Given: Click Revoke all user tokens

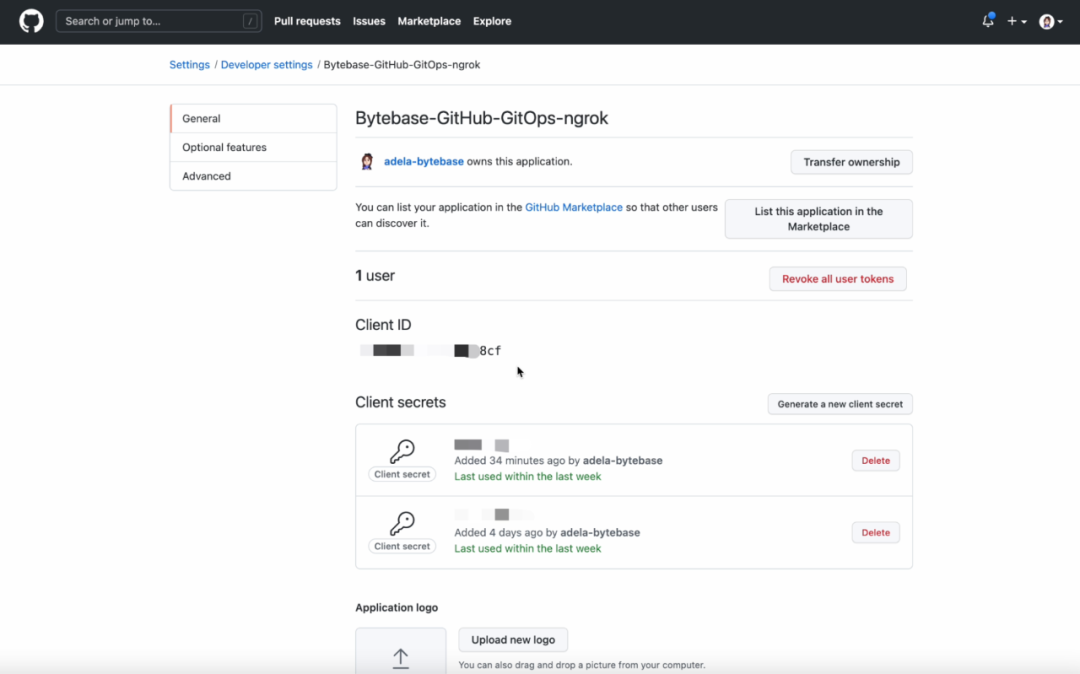Looking at the screenshot, I should click(837, 279).
